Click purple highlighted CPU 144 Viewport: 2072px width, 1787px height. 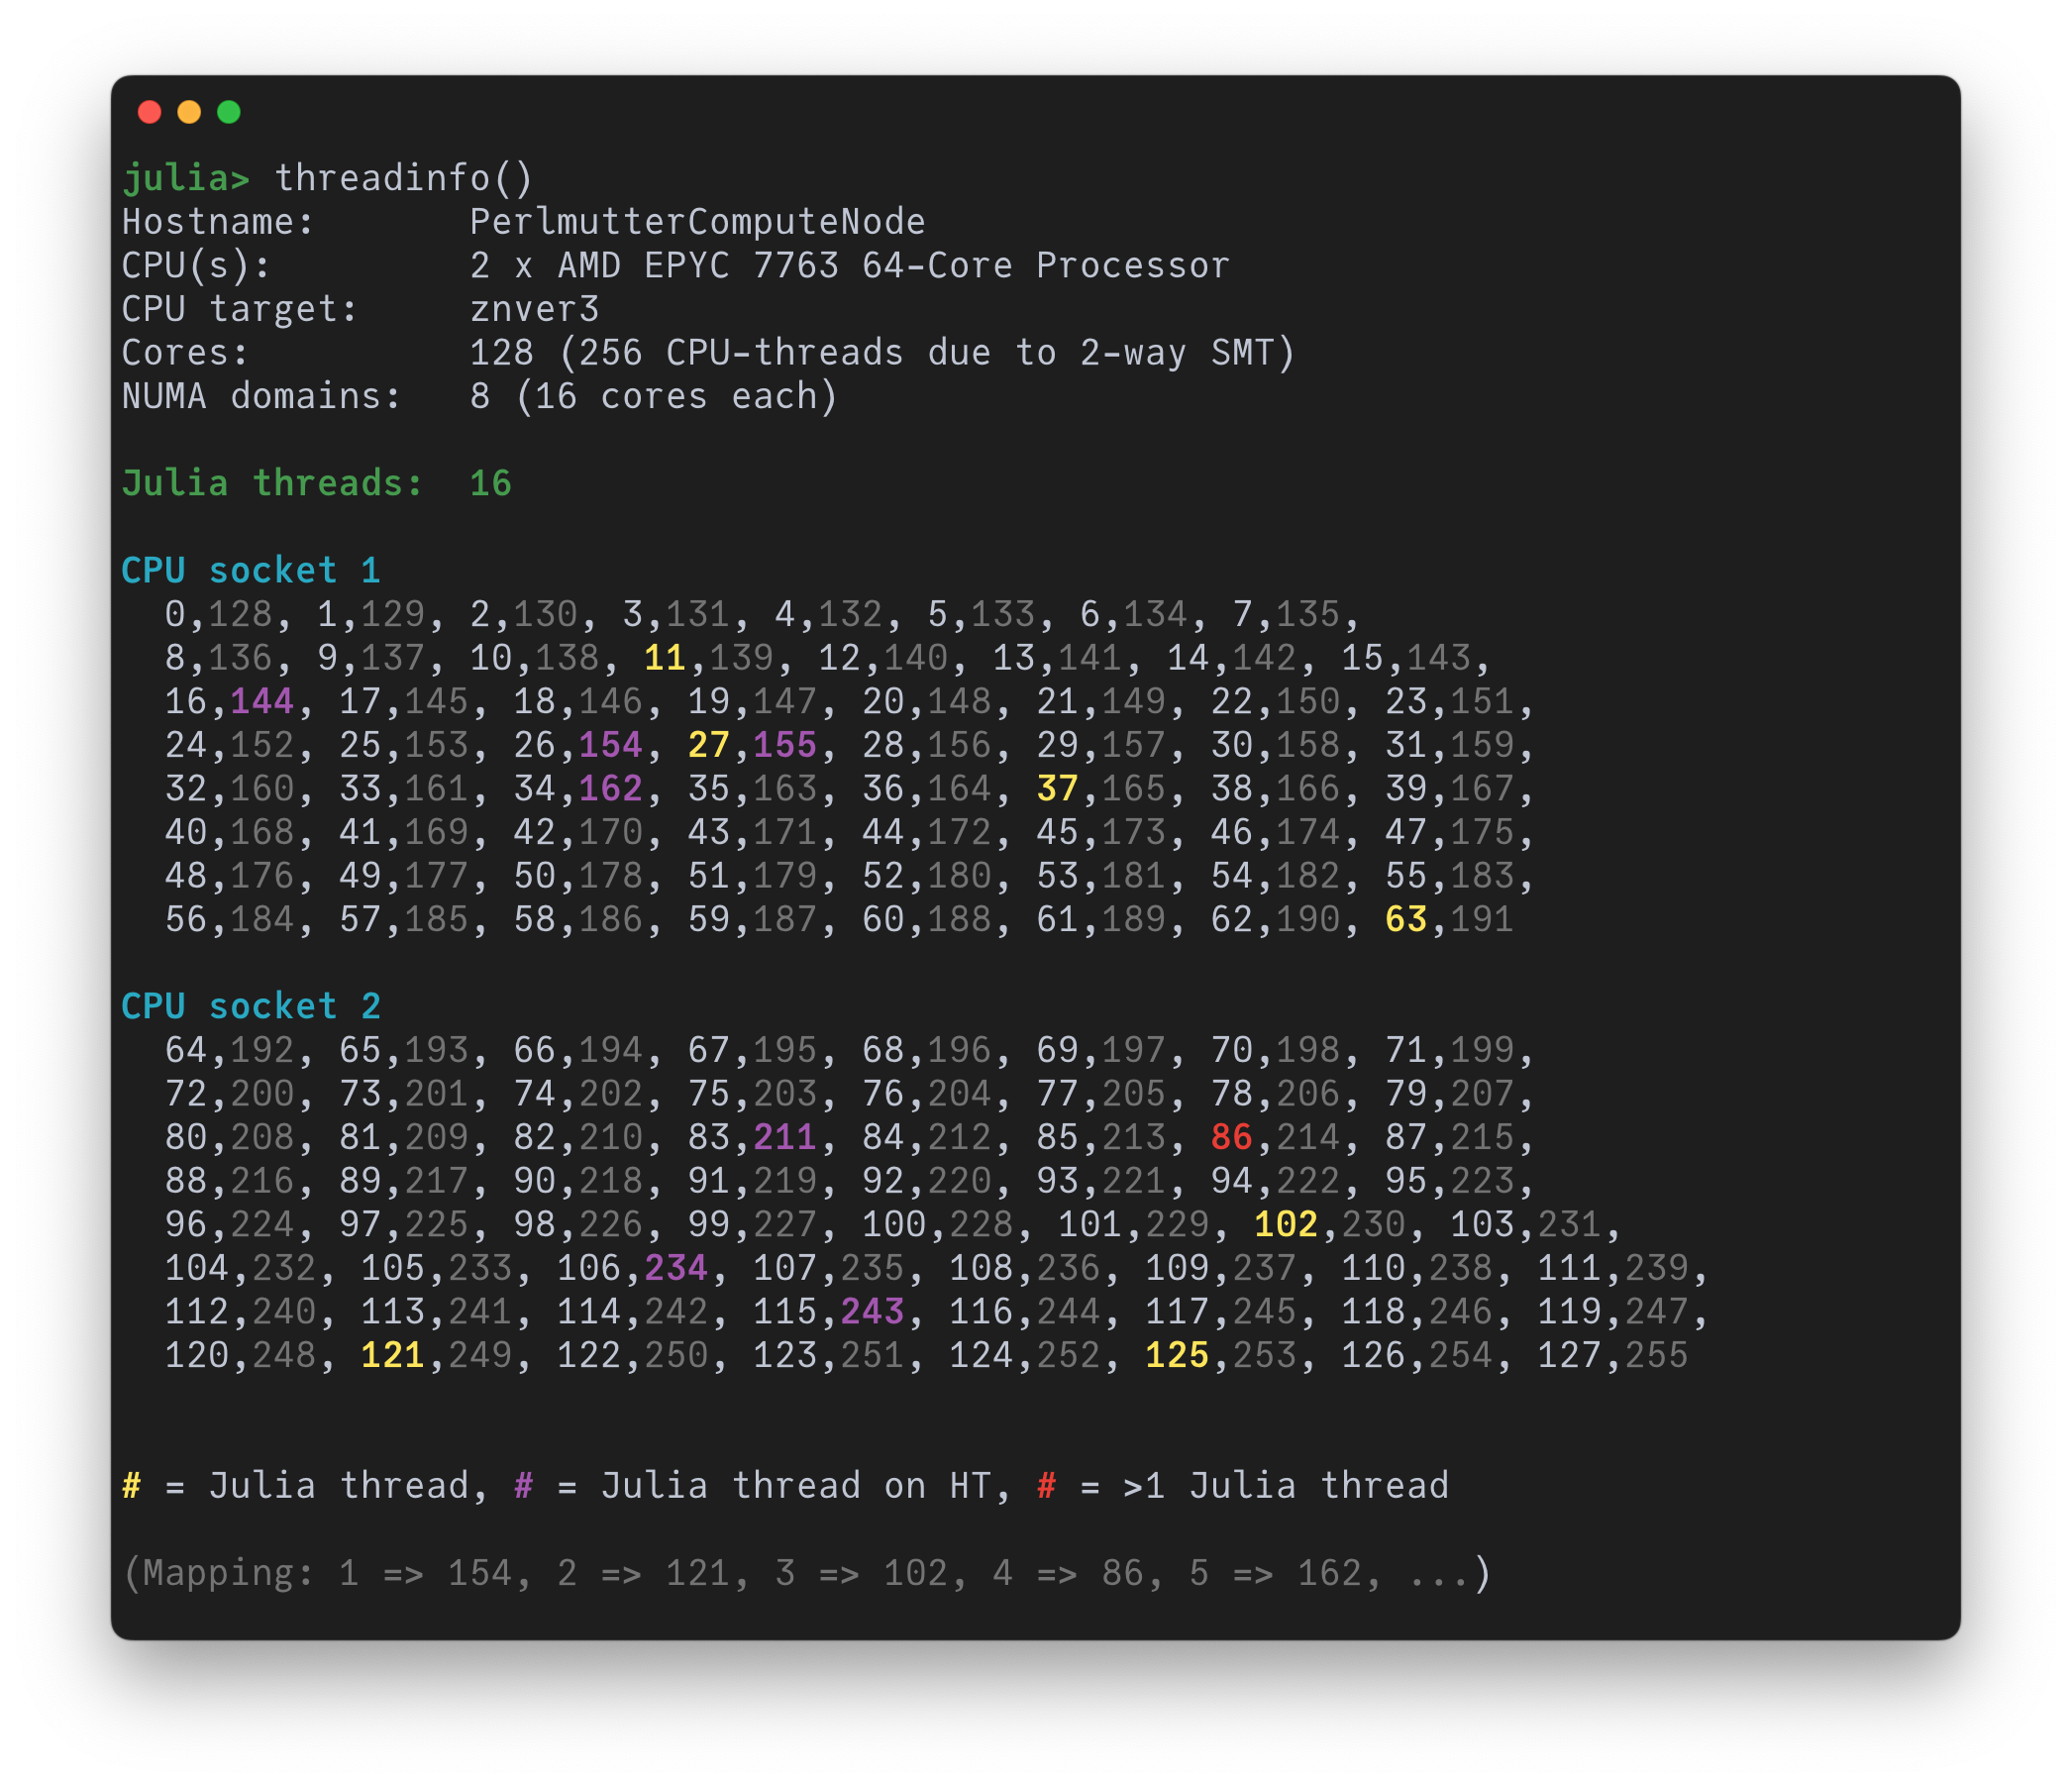262,702
